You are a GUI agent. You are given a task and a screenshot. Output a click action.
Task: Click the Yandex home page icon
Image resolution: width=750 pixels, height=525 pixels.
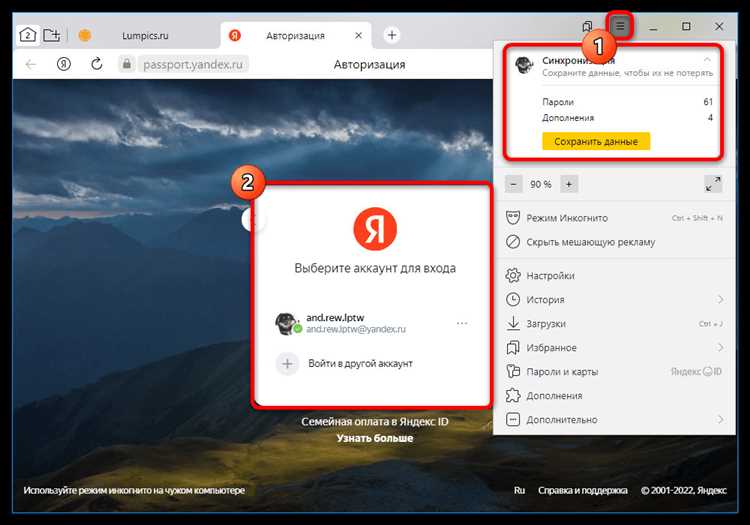[63, 64]
